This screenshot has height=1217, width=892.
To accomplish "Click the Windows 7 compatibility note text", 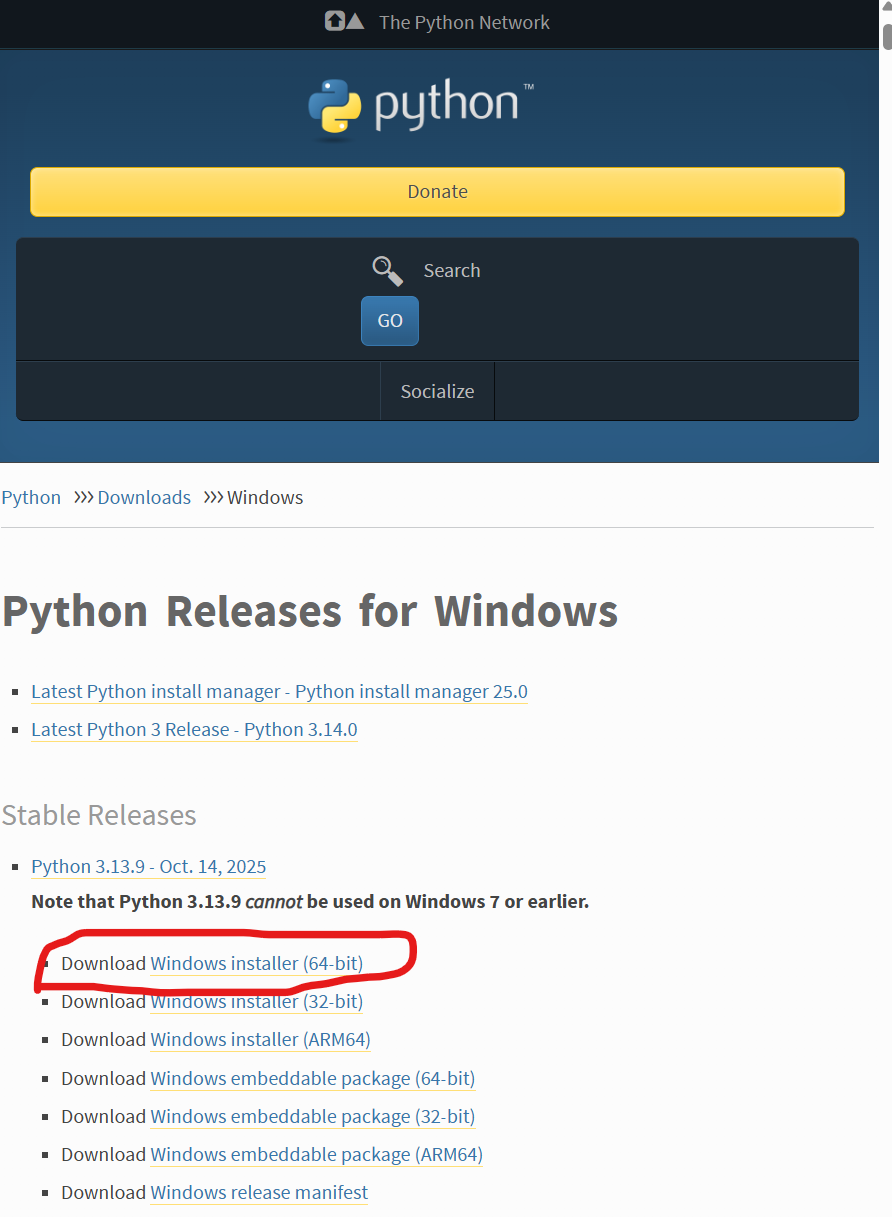I will [x=310, y=902].
